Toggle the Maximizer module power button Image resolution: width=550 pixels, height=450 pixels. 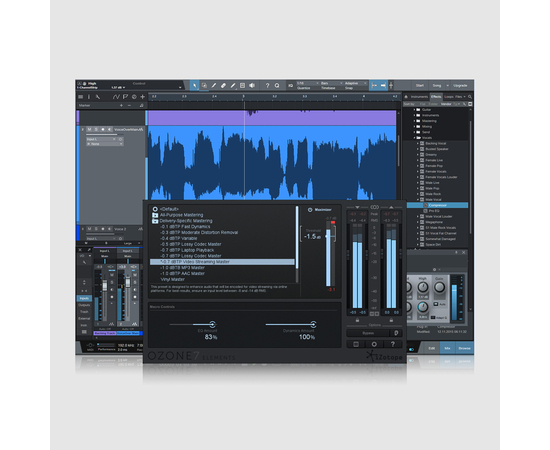click(x=310, y=210)
